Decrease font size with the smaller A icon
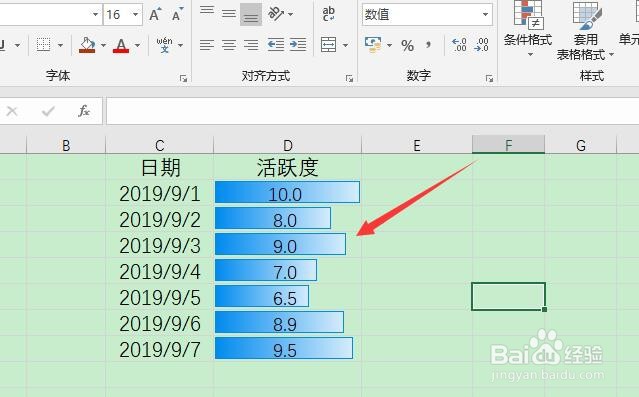The image size is (639, 397). 177,14
